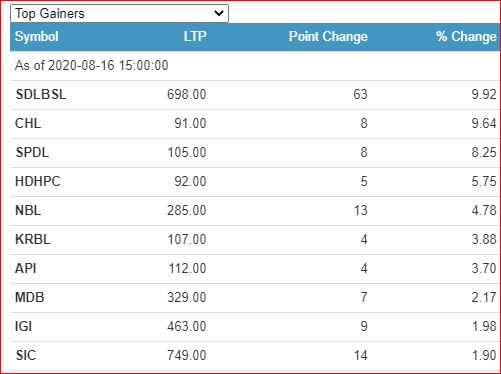Open the SIC stock symbol
501x374 pixels.
(x=26, y=355)
